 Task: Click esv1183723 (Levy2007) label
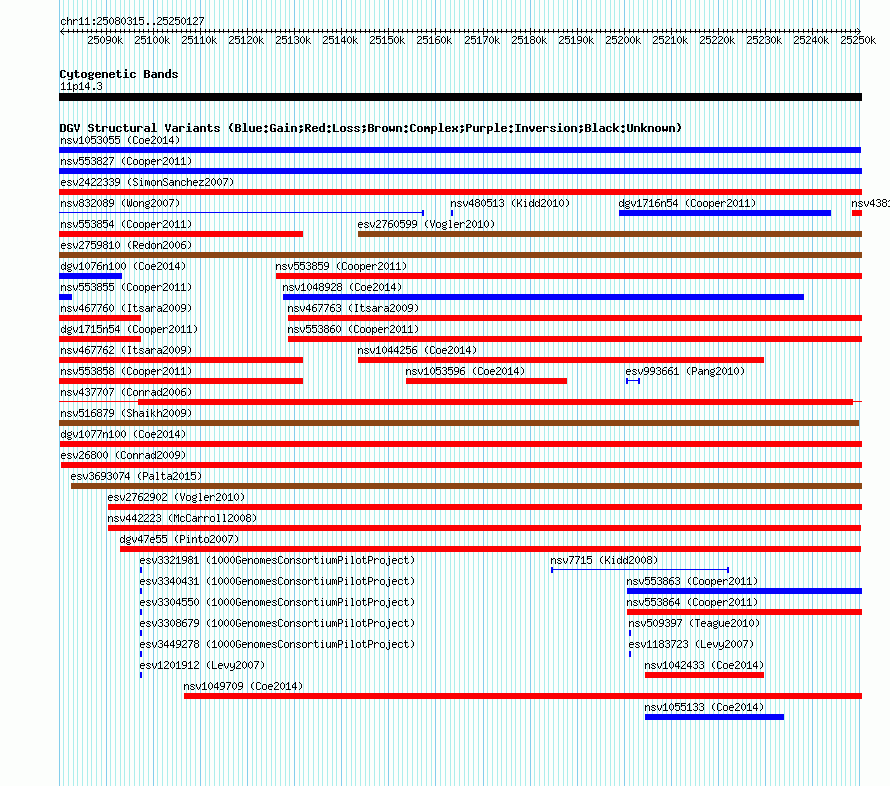691,644
